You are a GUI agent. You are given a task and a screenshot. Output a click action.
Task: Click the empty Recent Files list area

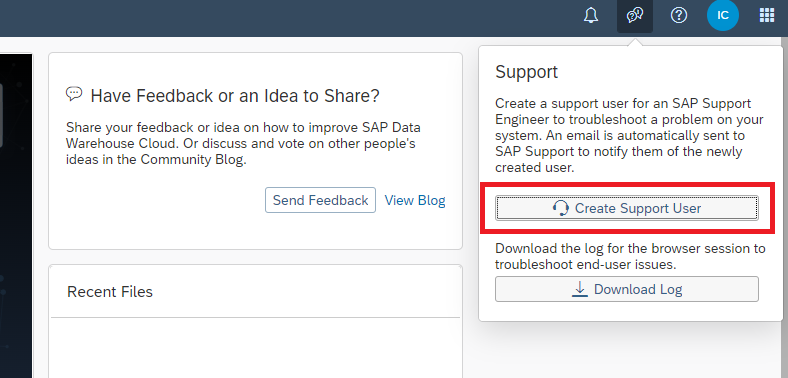click(255, 348)
